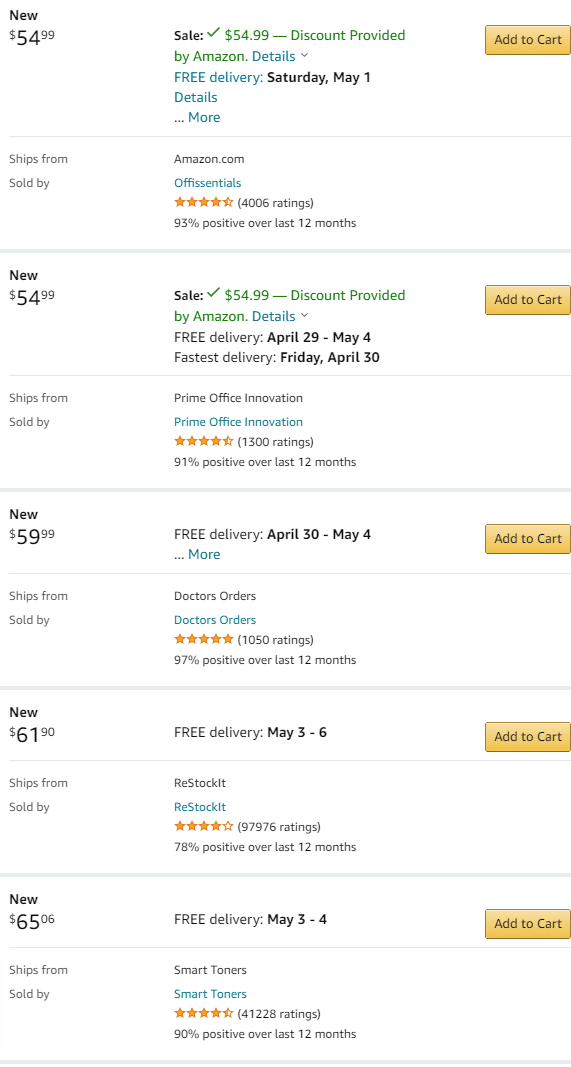Add the Smart Toners $65.06 offer to cart
Viewport: 571px width, 1067px height.
click(527, 923)
